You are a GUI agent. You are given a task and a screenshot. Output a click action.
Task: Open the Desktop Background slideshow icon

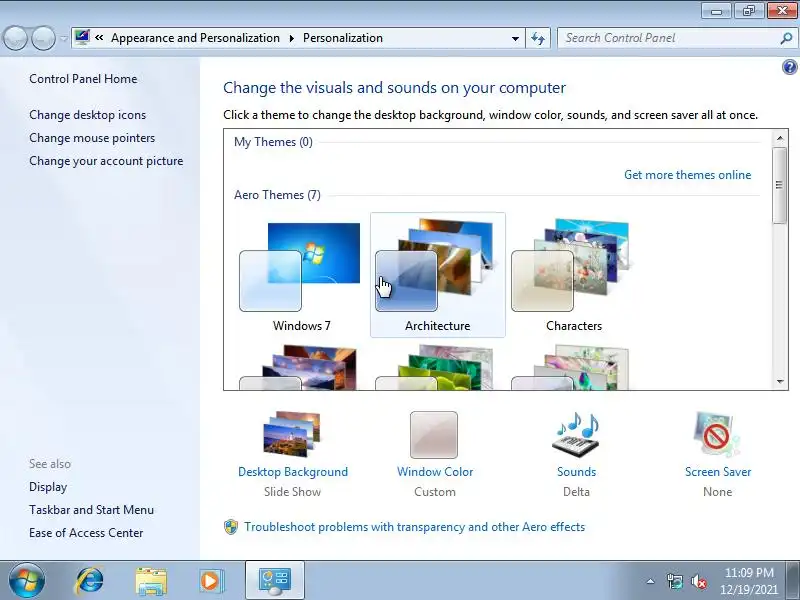tap(292, 434)
